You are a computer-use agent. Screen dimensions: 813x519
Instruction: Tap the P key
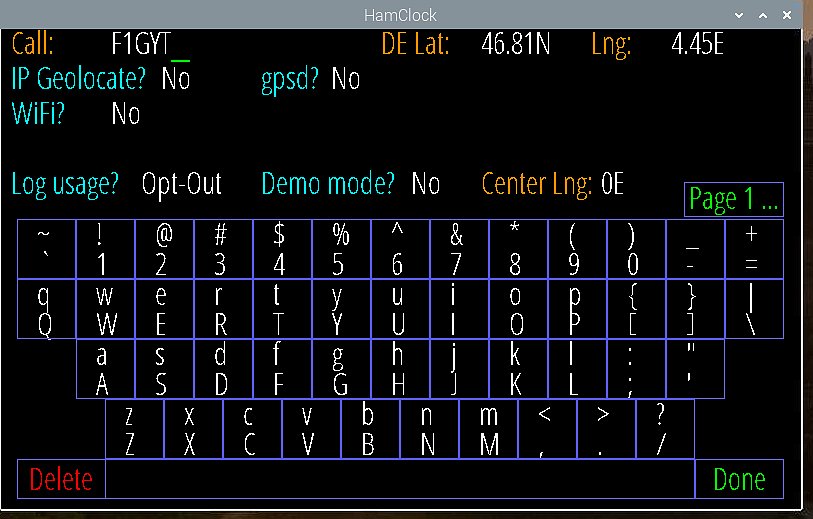tap(578, 309)
